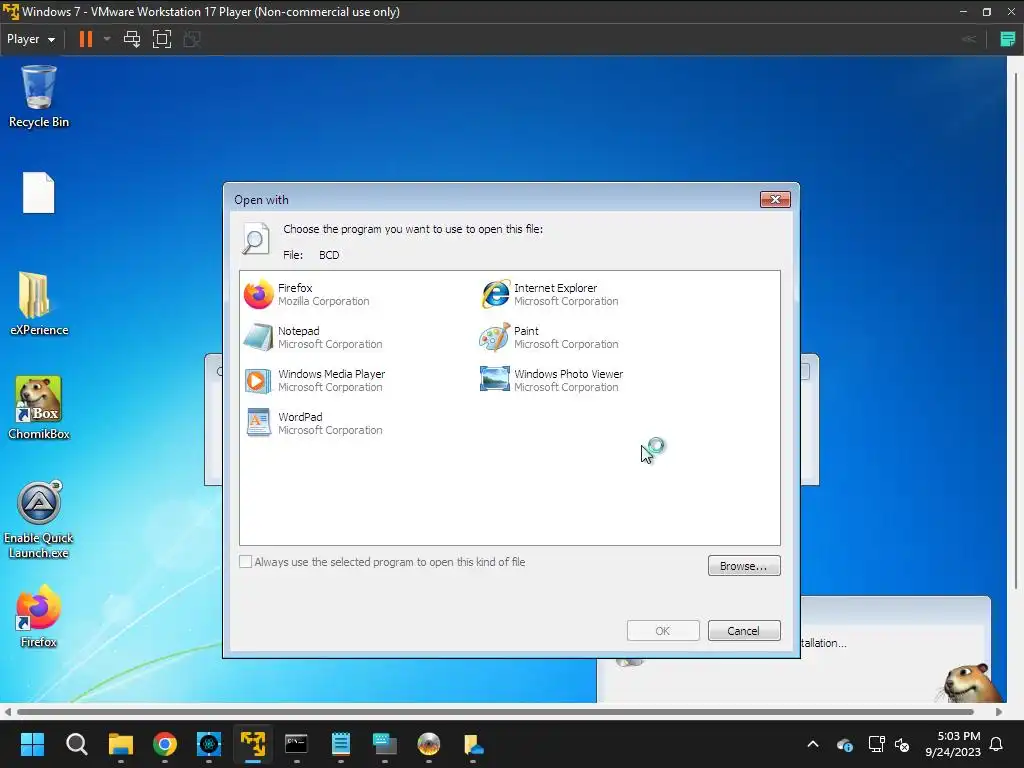The width and height of the screenshot is (1024, 768).
Task: Select the eXPerience folder icon
Action: [x=39, y=304]
